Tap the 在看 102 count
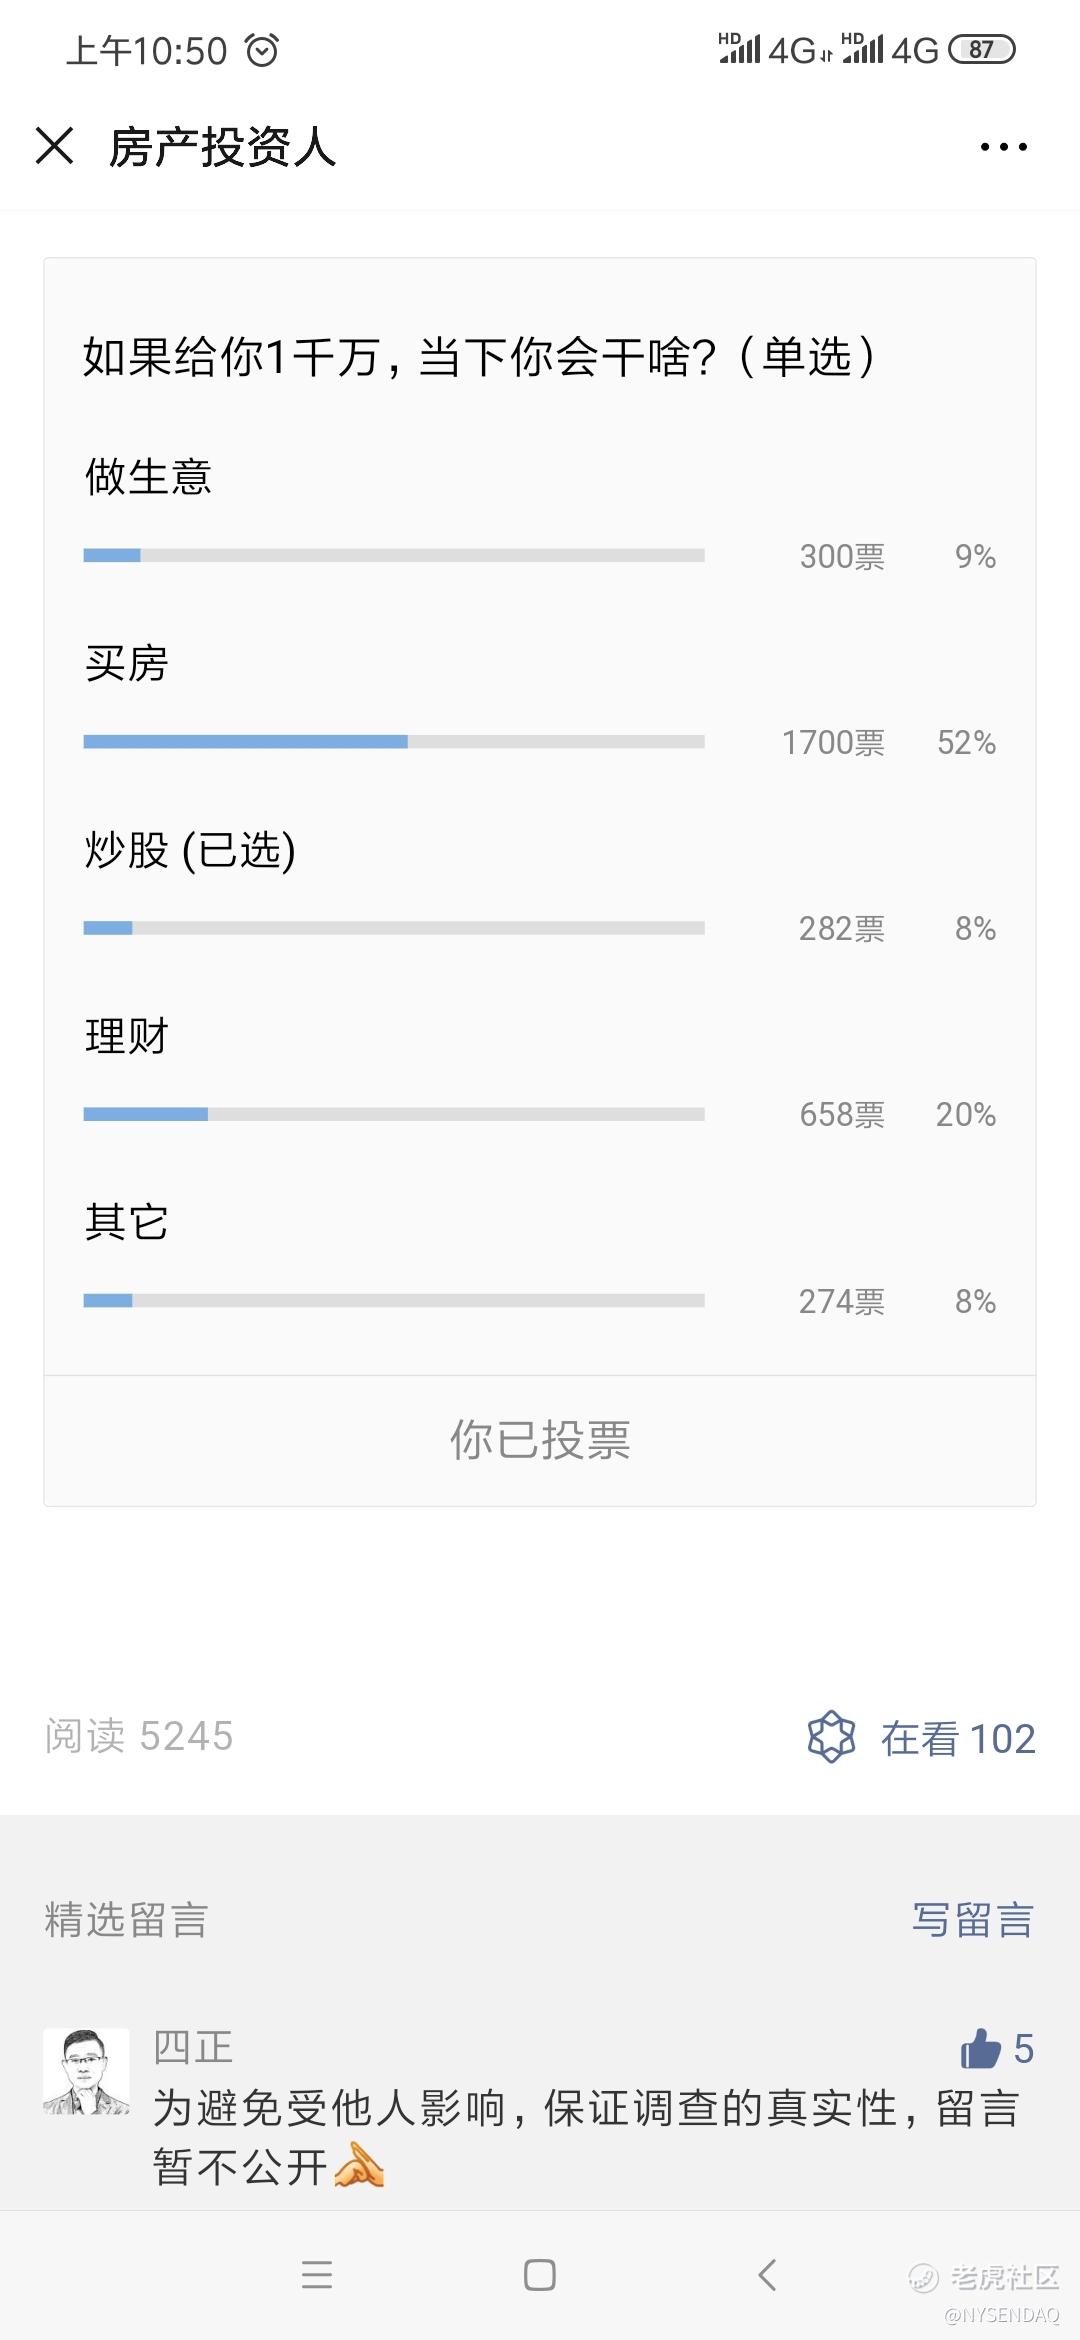The image size is (1080, 2340). pyautogui.click(x=957, y=1738)
